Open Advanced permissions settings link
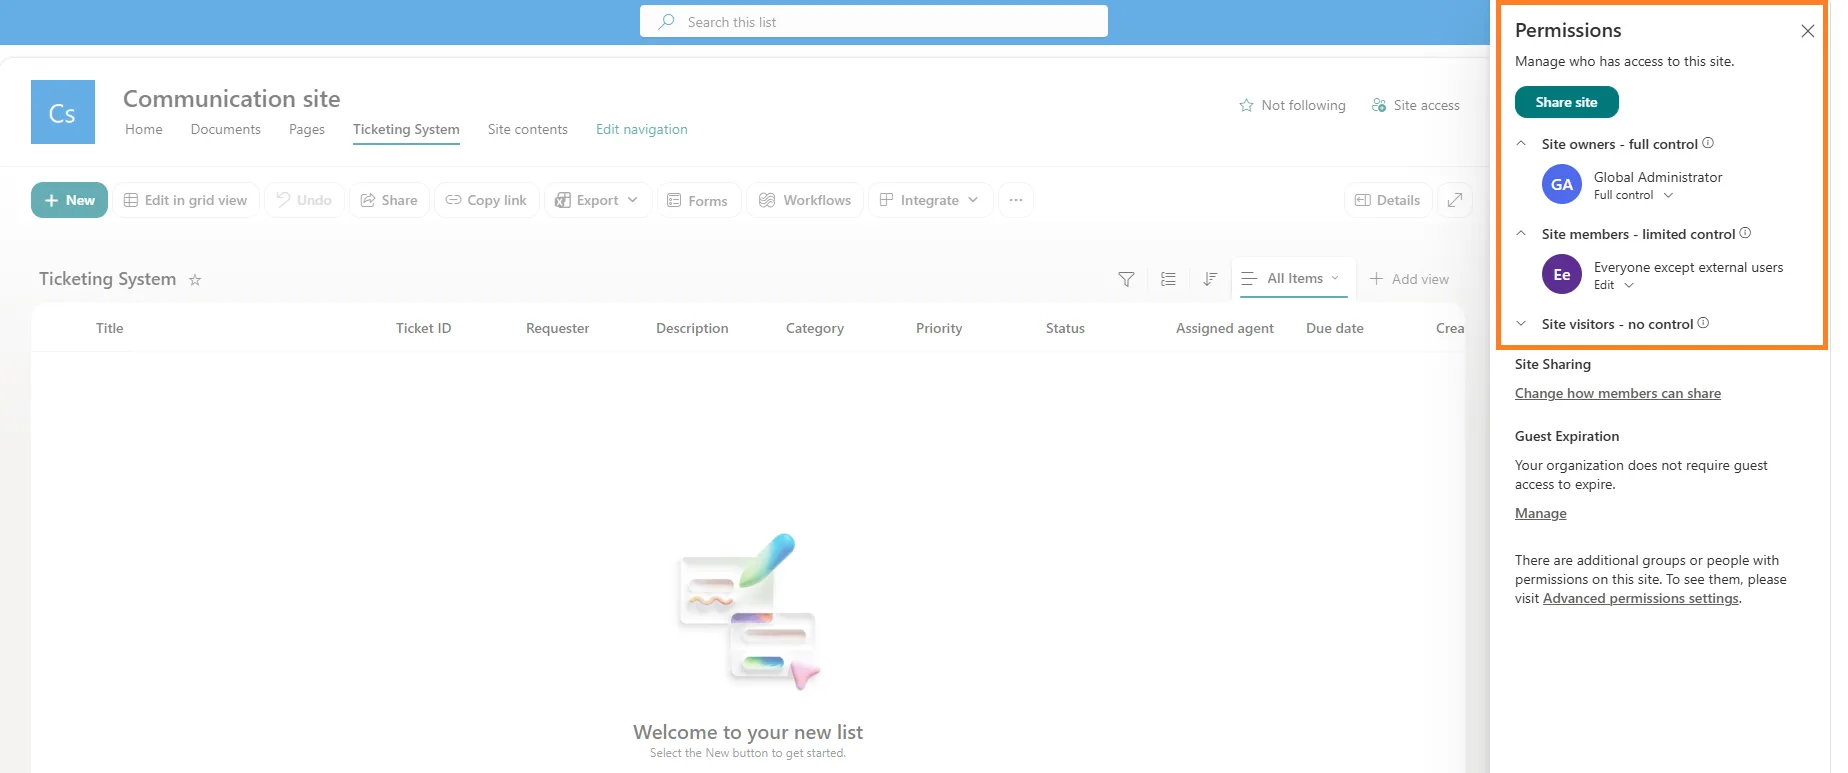 (1641, 598)
